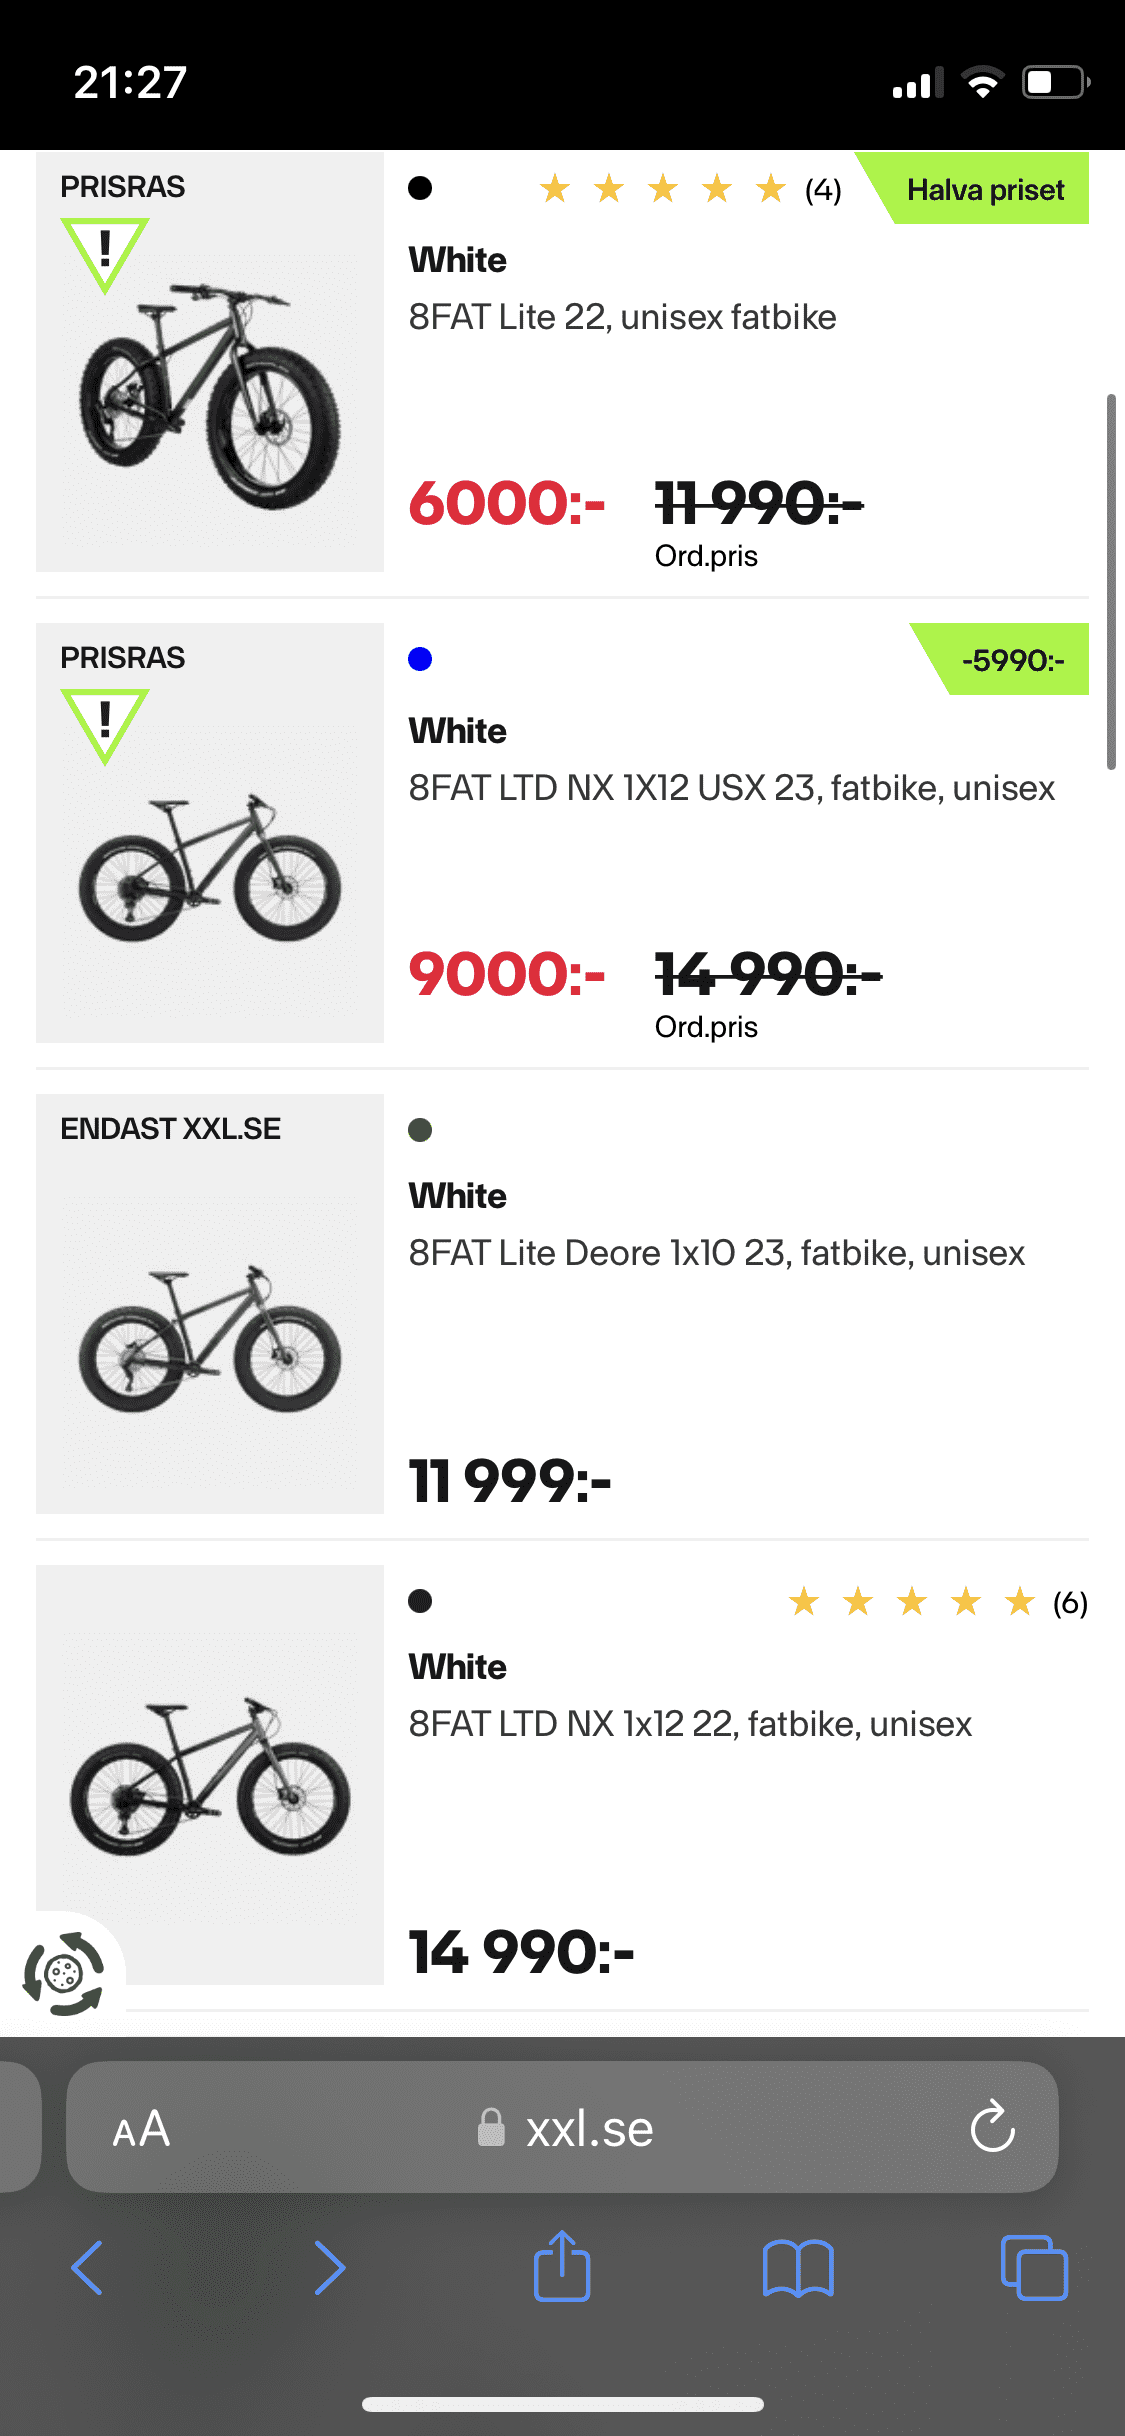Tap the Safari back arrow
The width and height of the screenshot is (1125, 2436).
click(88, 2267)
